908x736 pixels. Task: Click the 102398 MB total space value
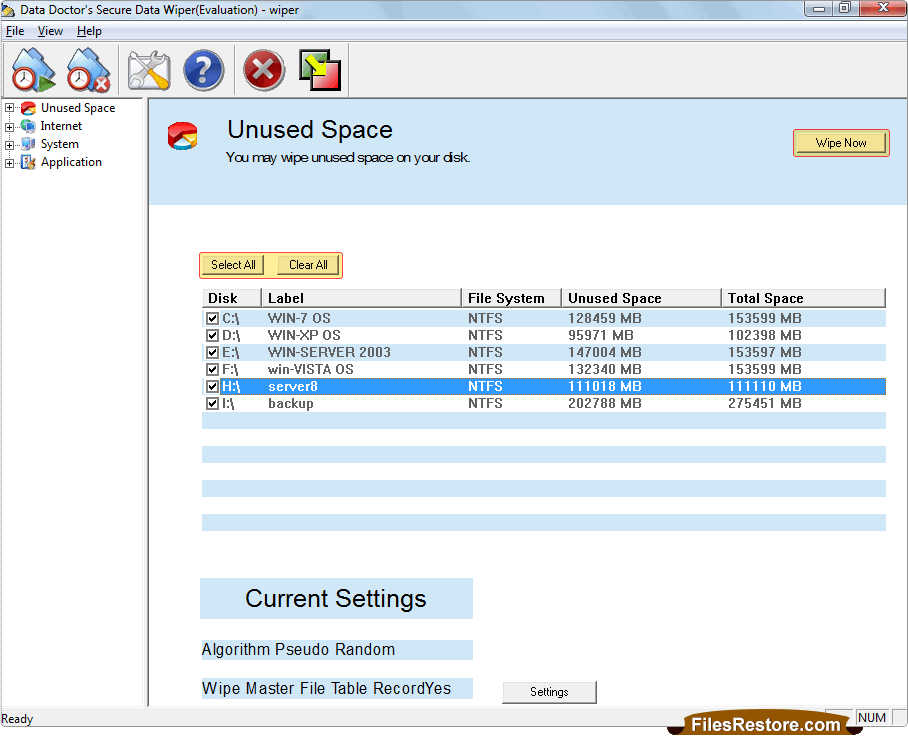[x=764, y=335]
